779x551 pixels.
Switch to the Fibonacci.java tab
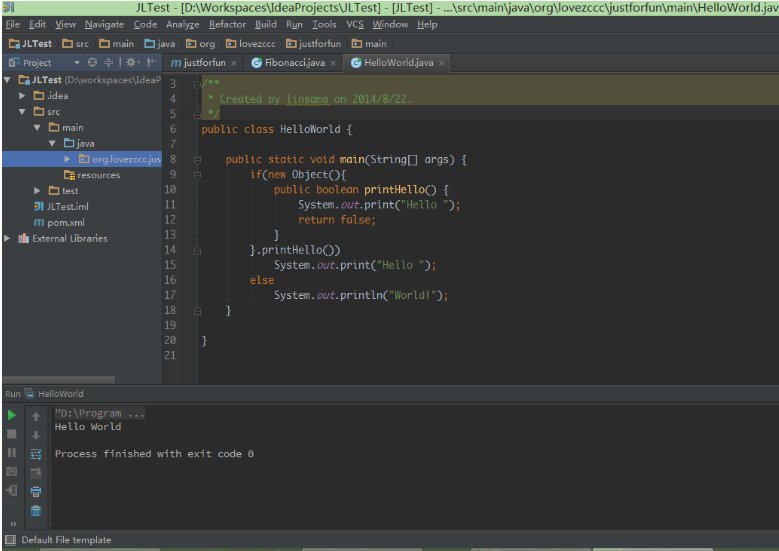[295, 62]
